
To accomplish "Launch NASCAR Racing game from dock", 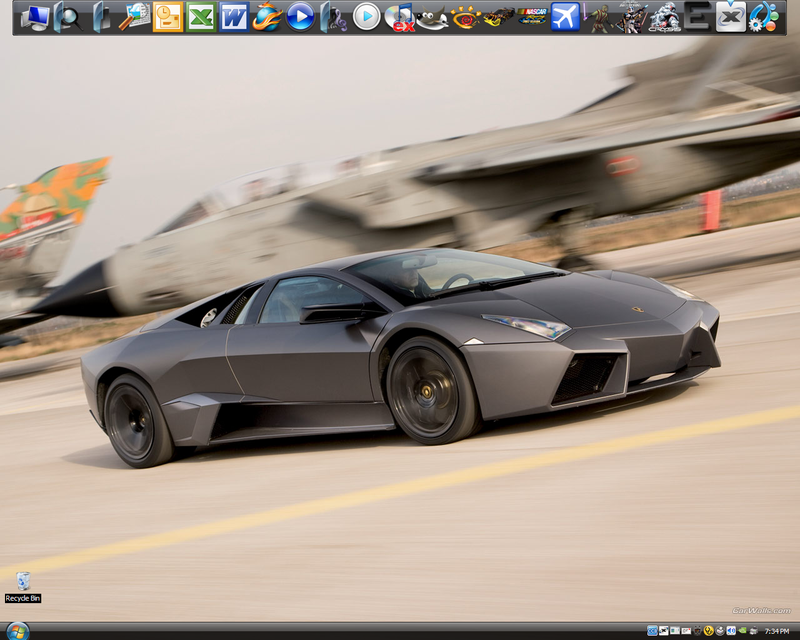I will tap(532, 16).
